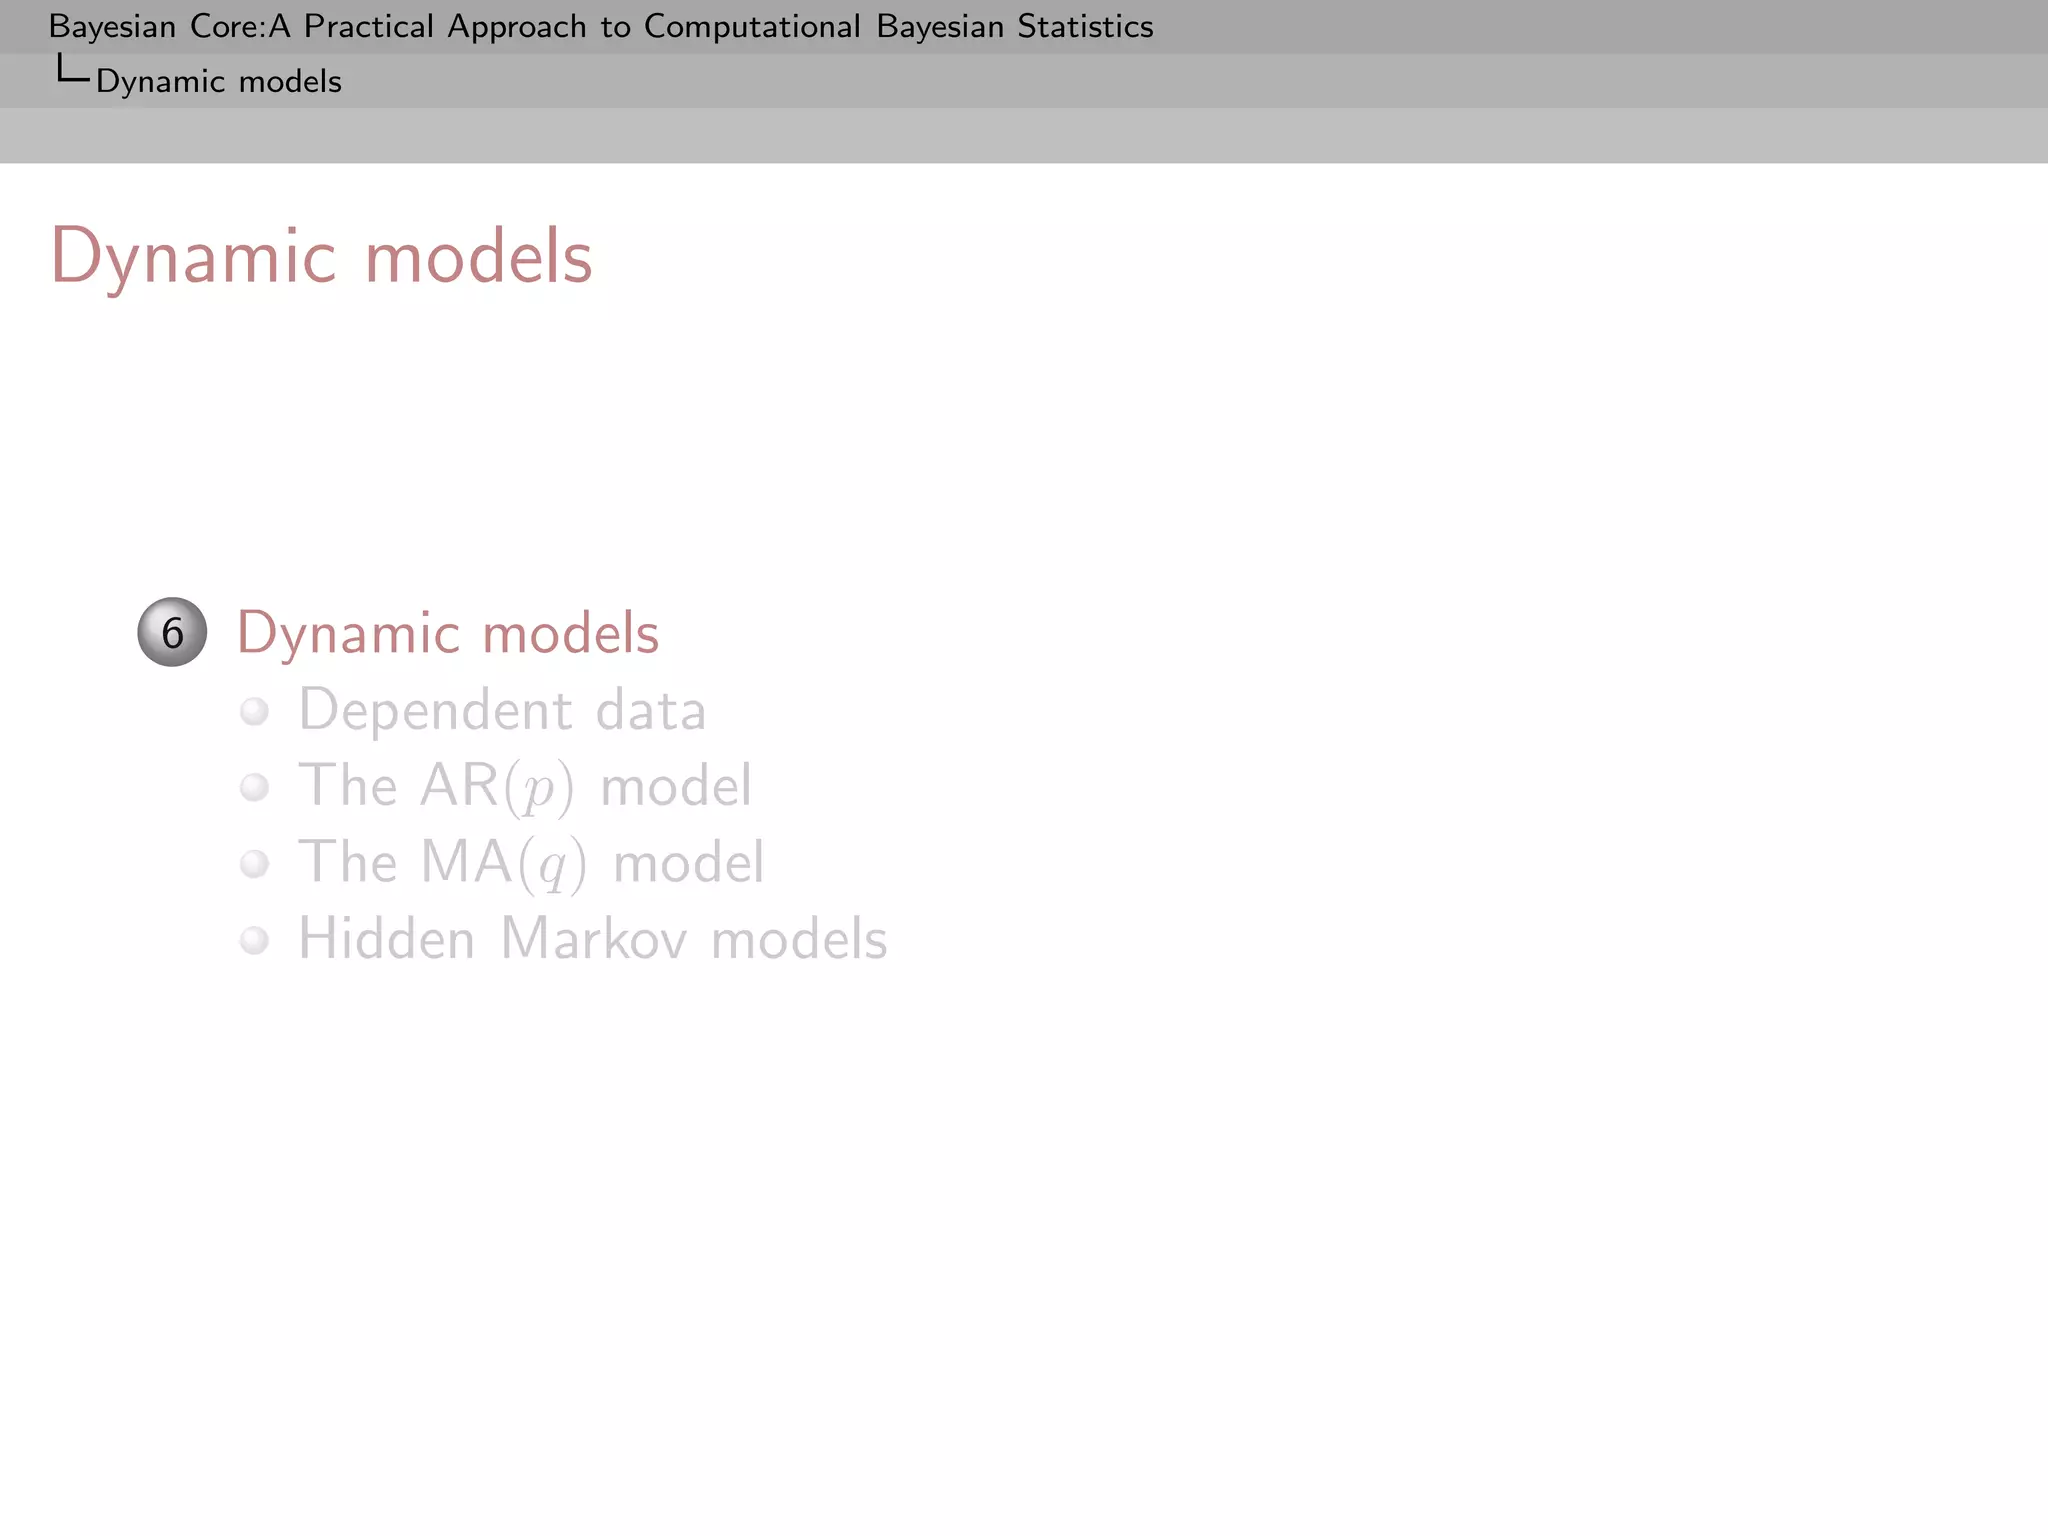The image size is (2048, 1536).
Task: Click the numbered ball icon showing 6
Action: 172,632
